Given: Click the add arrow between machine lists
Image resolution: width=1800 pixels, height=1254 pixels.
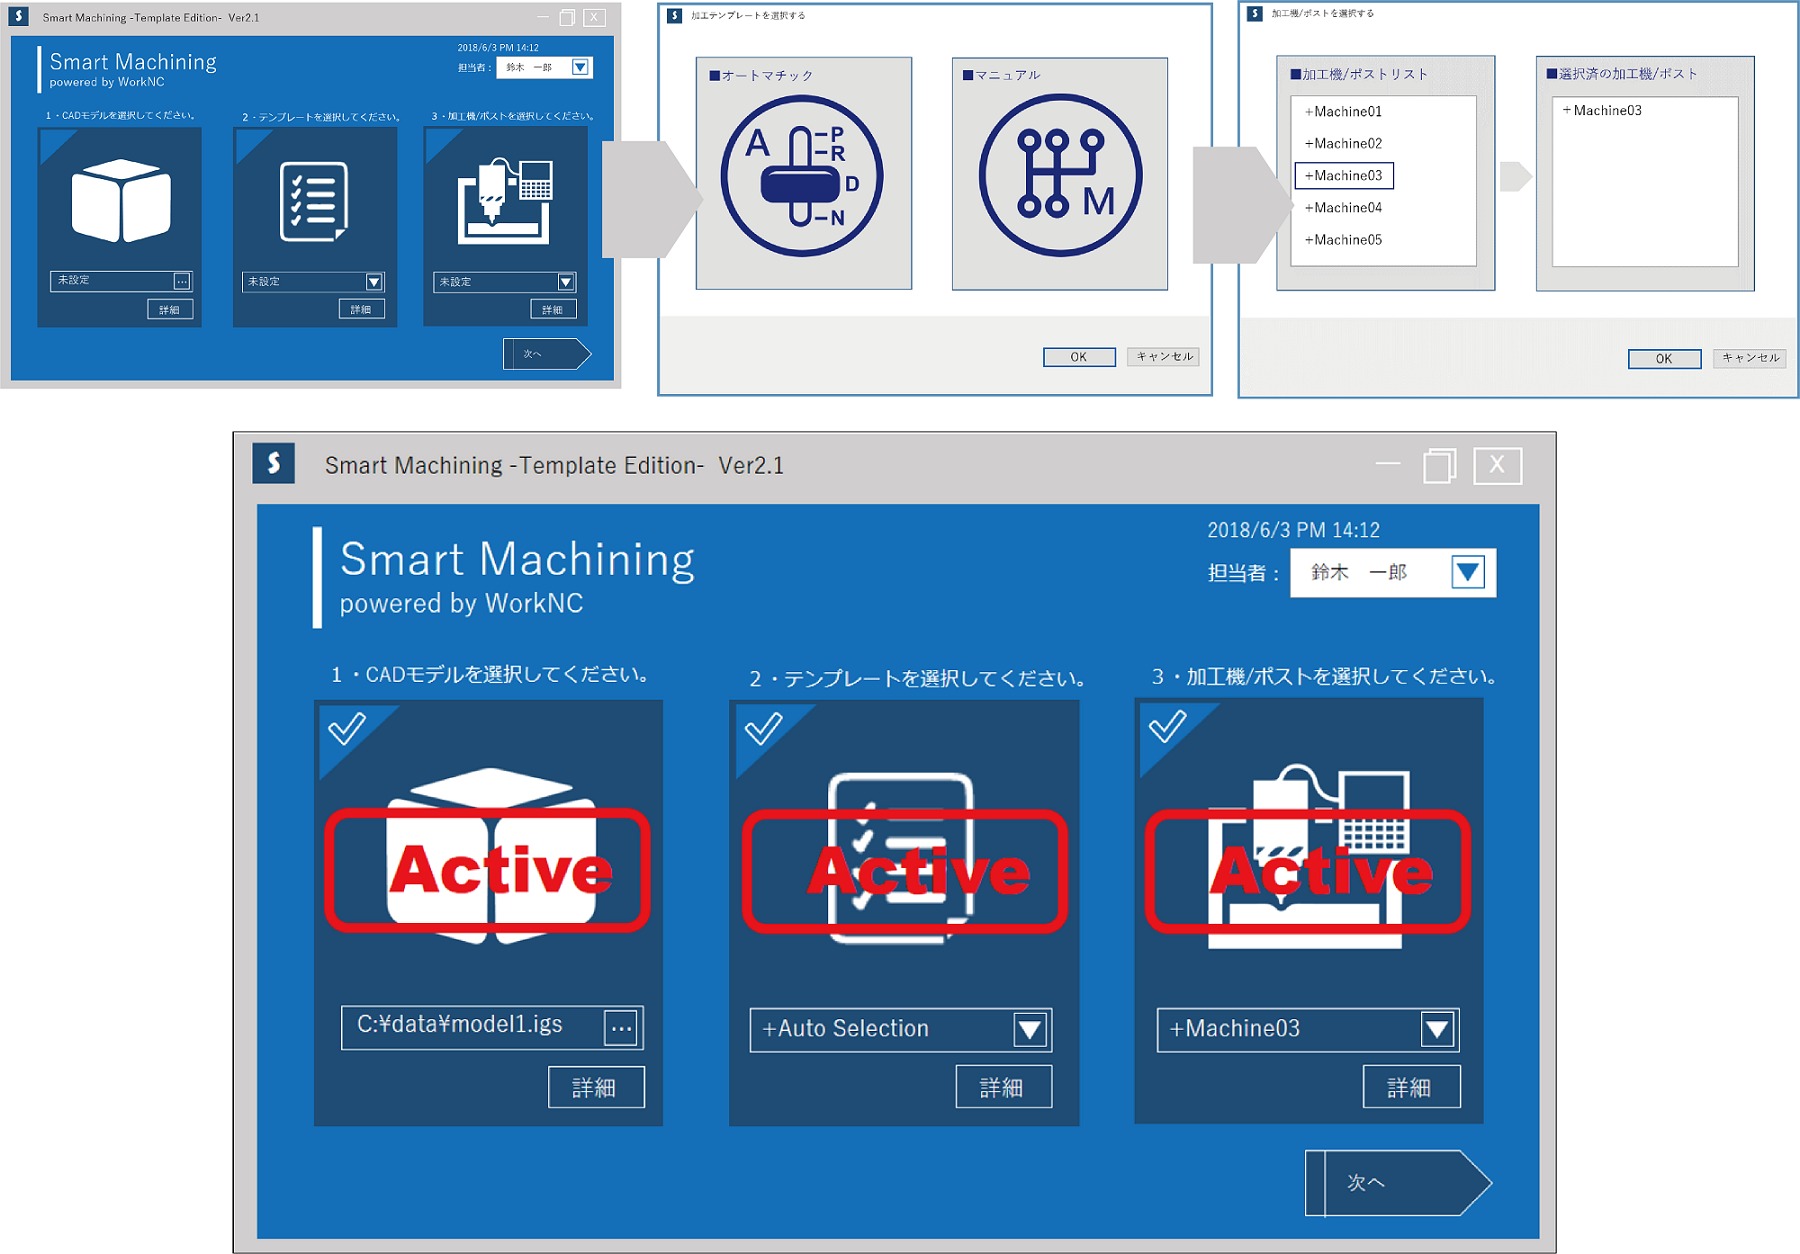Looking at the screenshot, I should pos(1516,176).
